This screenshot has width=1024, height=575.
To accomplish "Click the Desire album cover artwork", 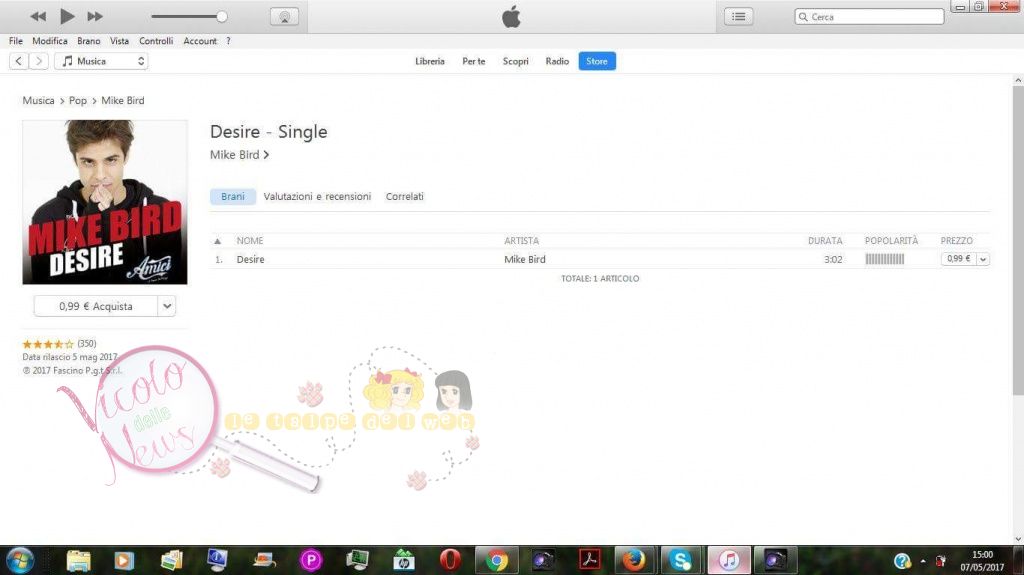I will pos(104,202).
